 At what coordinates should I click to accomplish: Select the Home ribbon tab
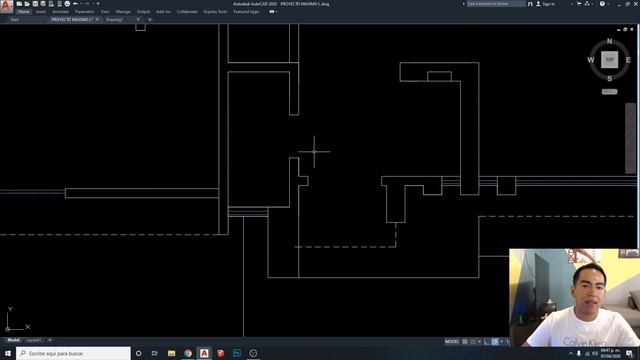[x=24, y=12]
